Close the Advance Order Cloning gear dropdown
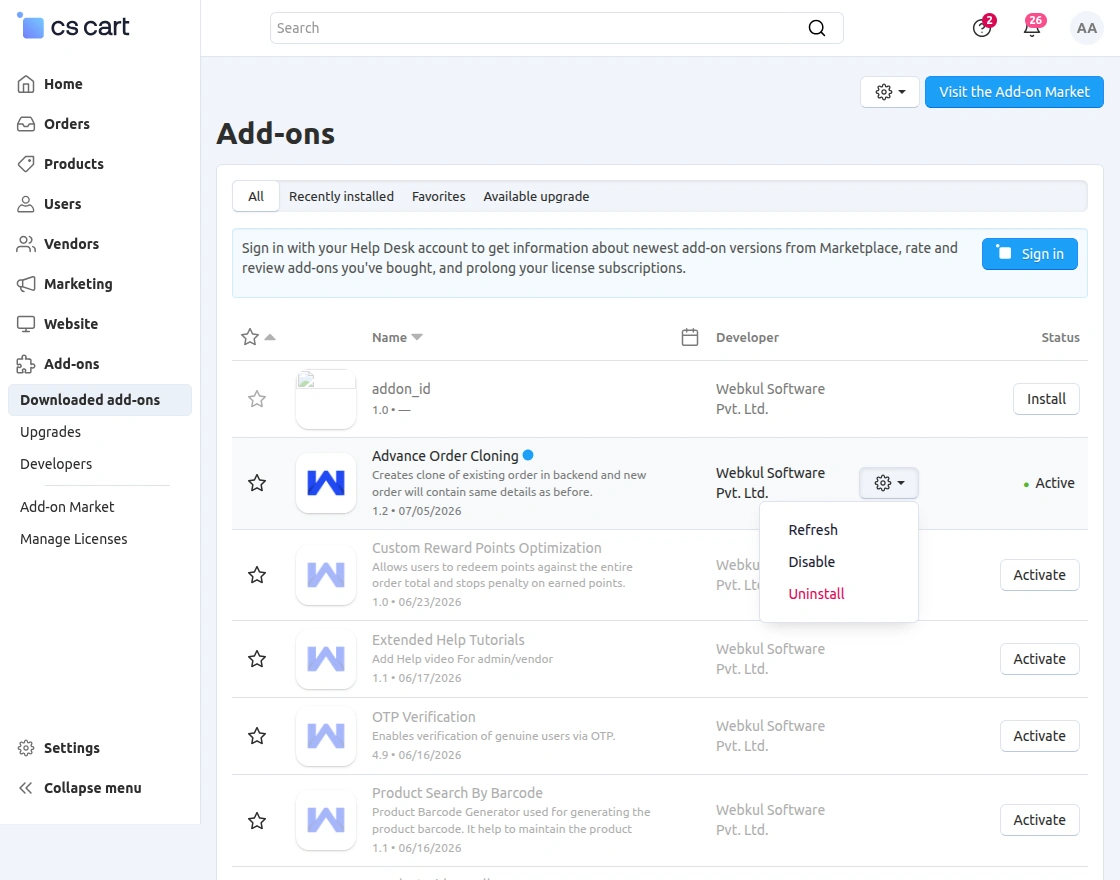The width and height of the screenshot is (1120, 880). click(x=889, y=483)
